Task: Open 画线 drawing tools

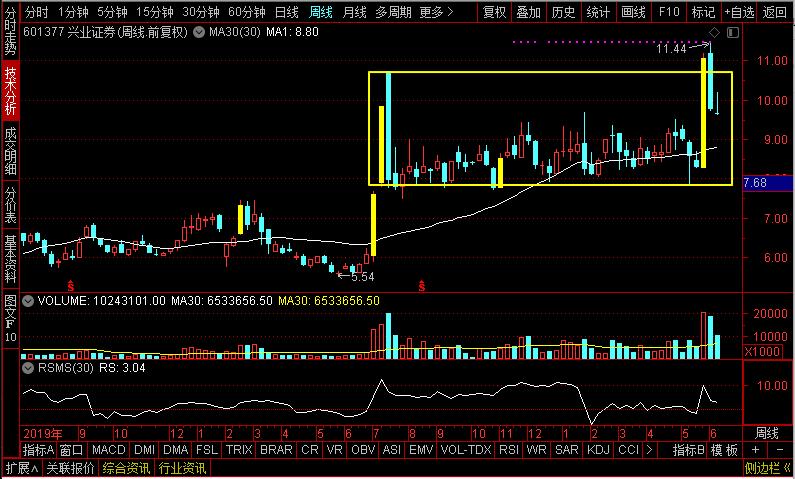Action: [633, 12]
